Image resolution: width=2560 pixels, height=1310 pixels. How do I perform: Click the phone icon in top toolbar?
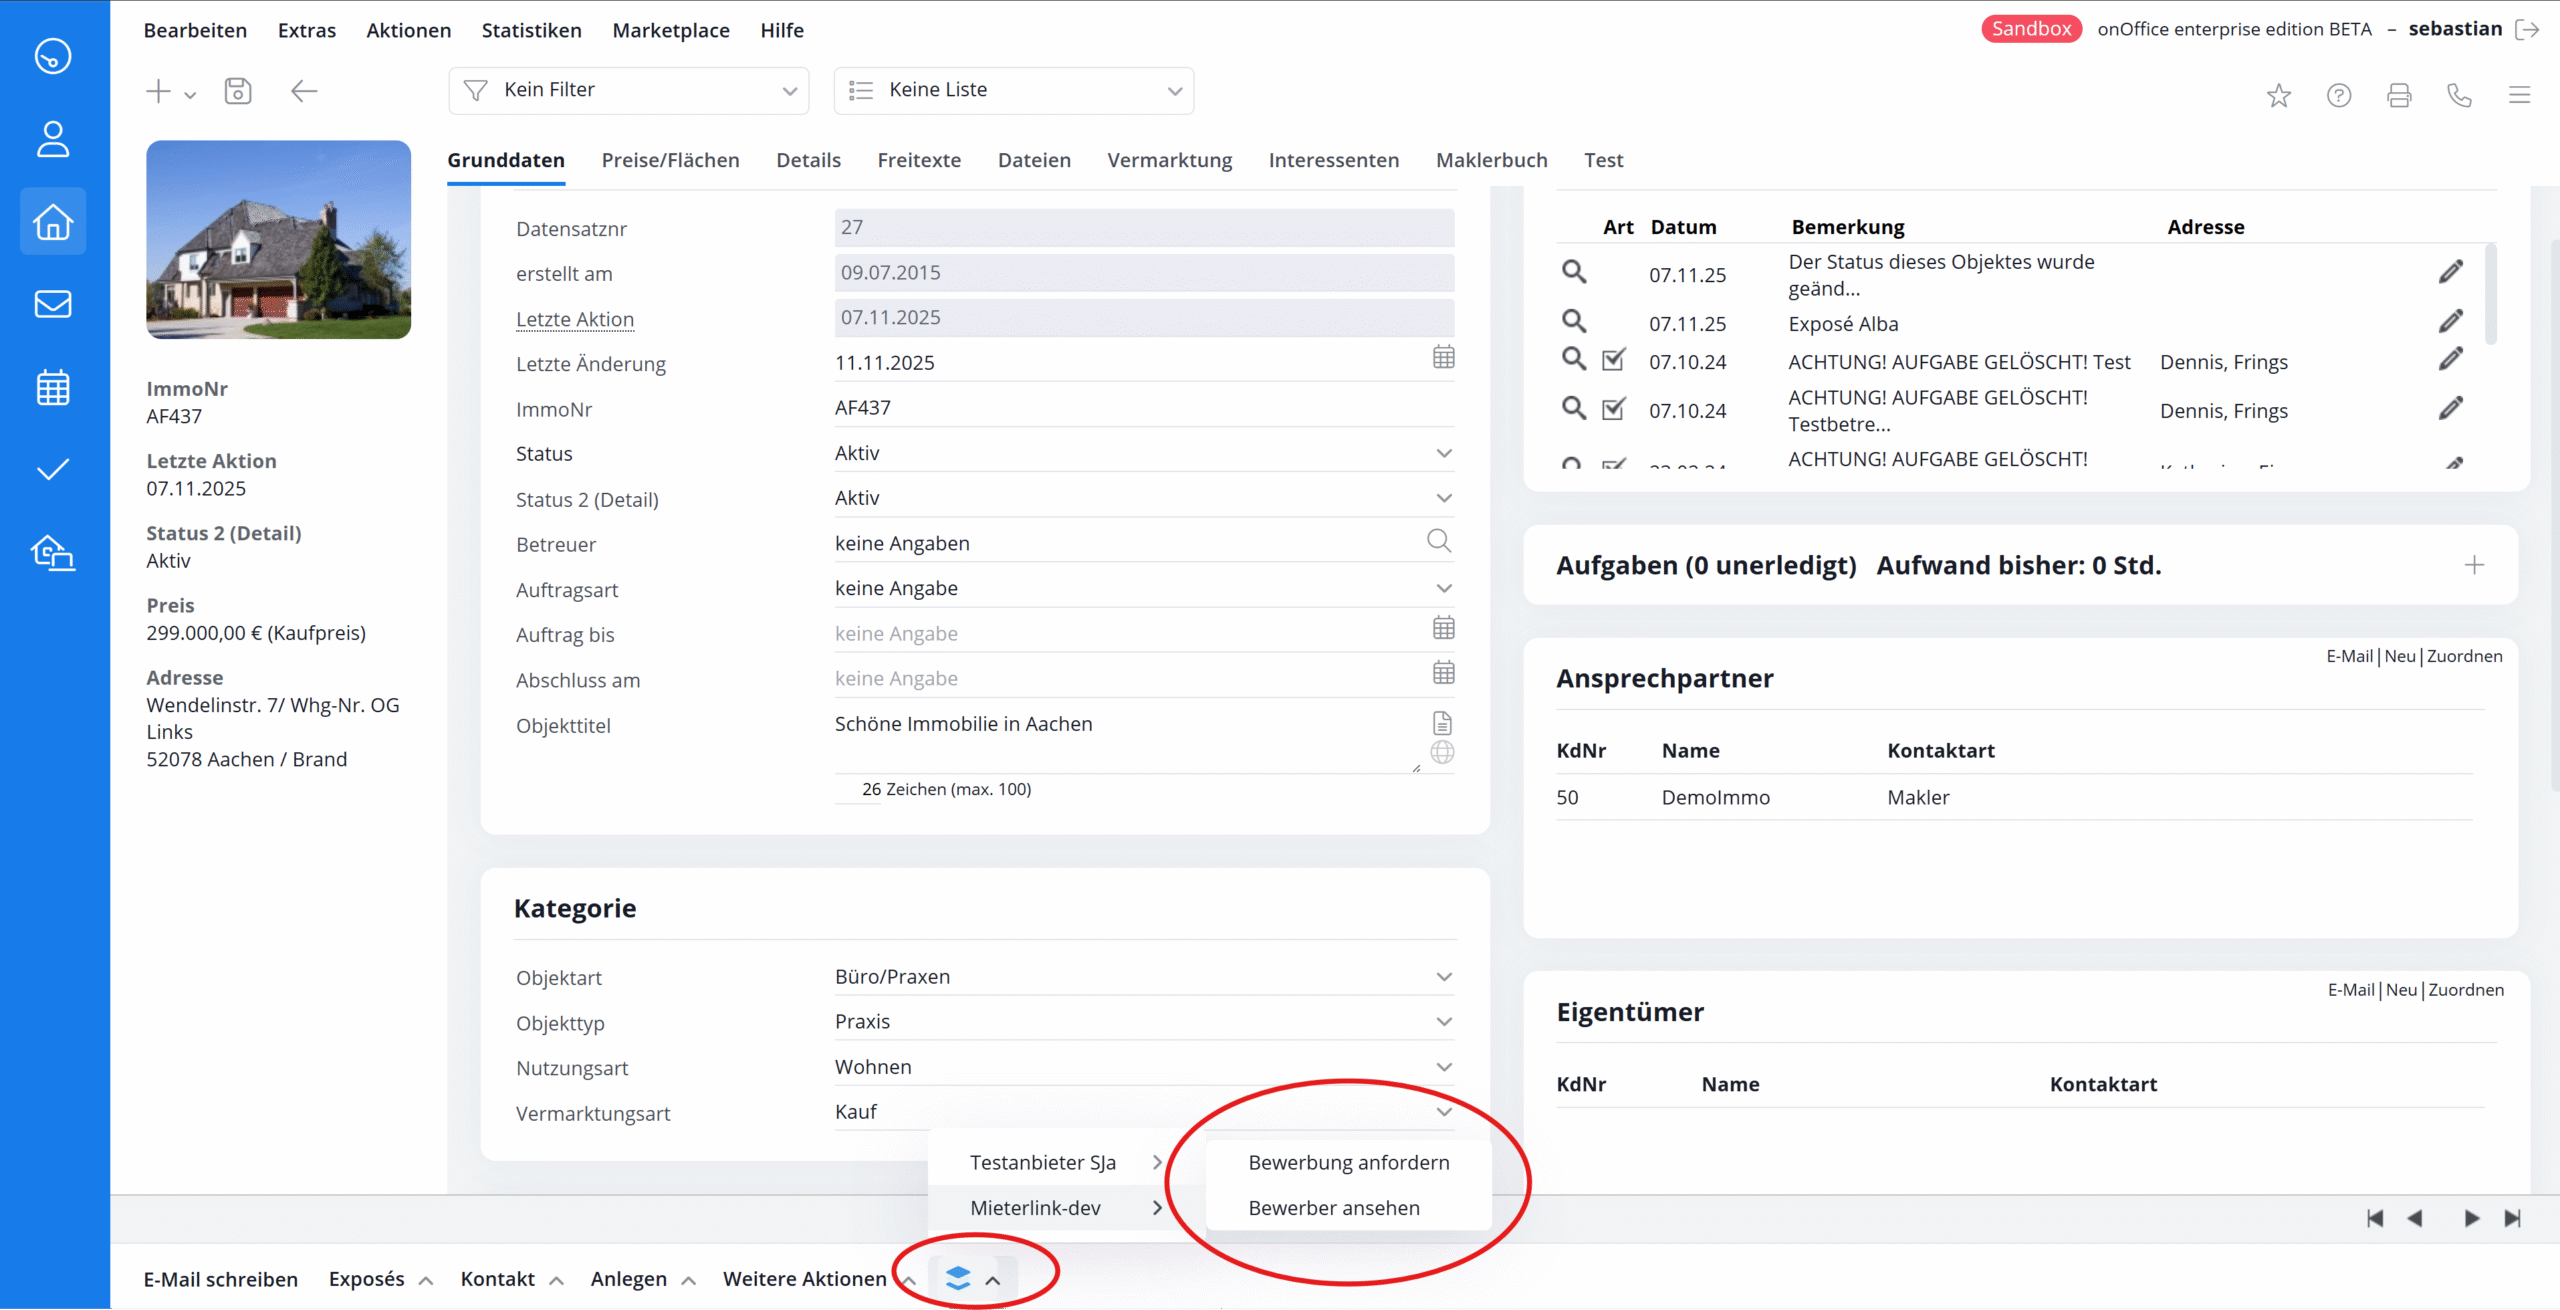pos(2459,95)
